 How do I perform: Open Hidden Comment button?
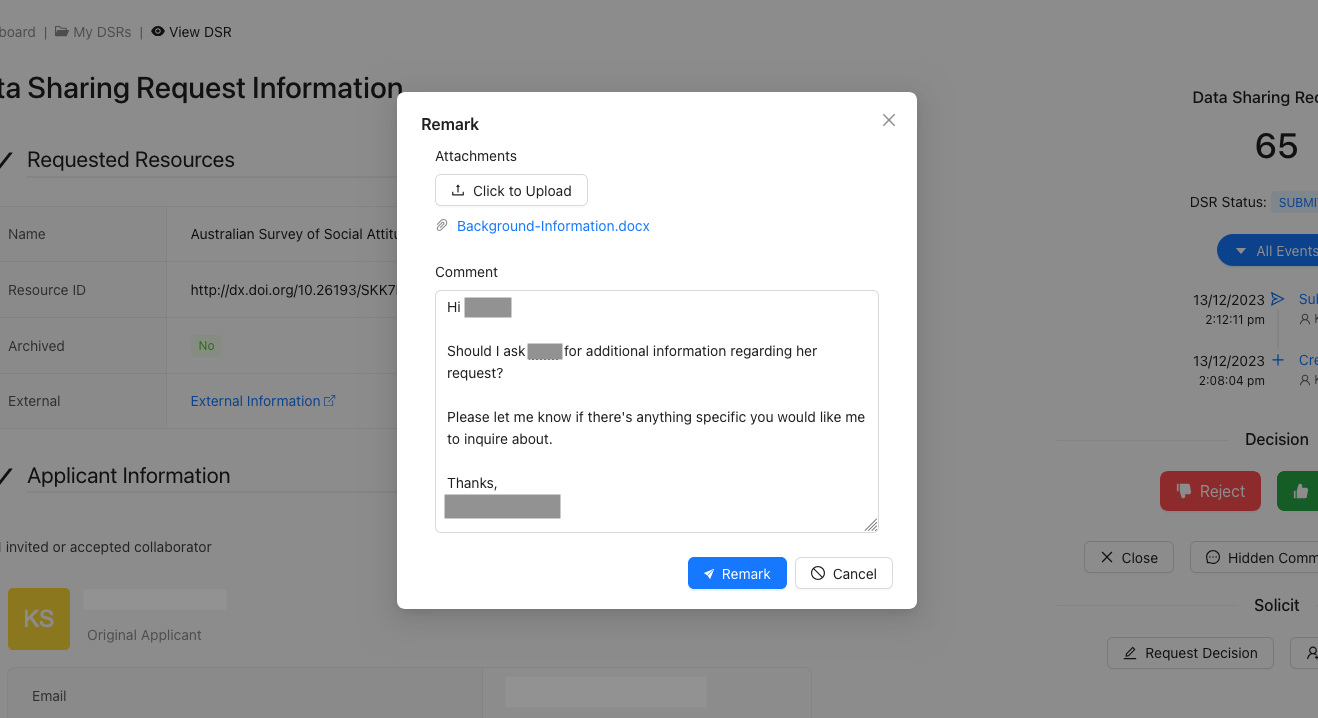[x=1254, y=558]
